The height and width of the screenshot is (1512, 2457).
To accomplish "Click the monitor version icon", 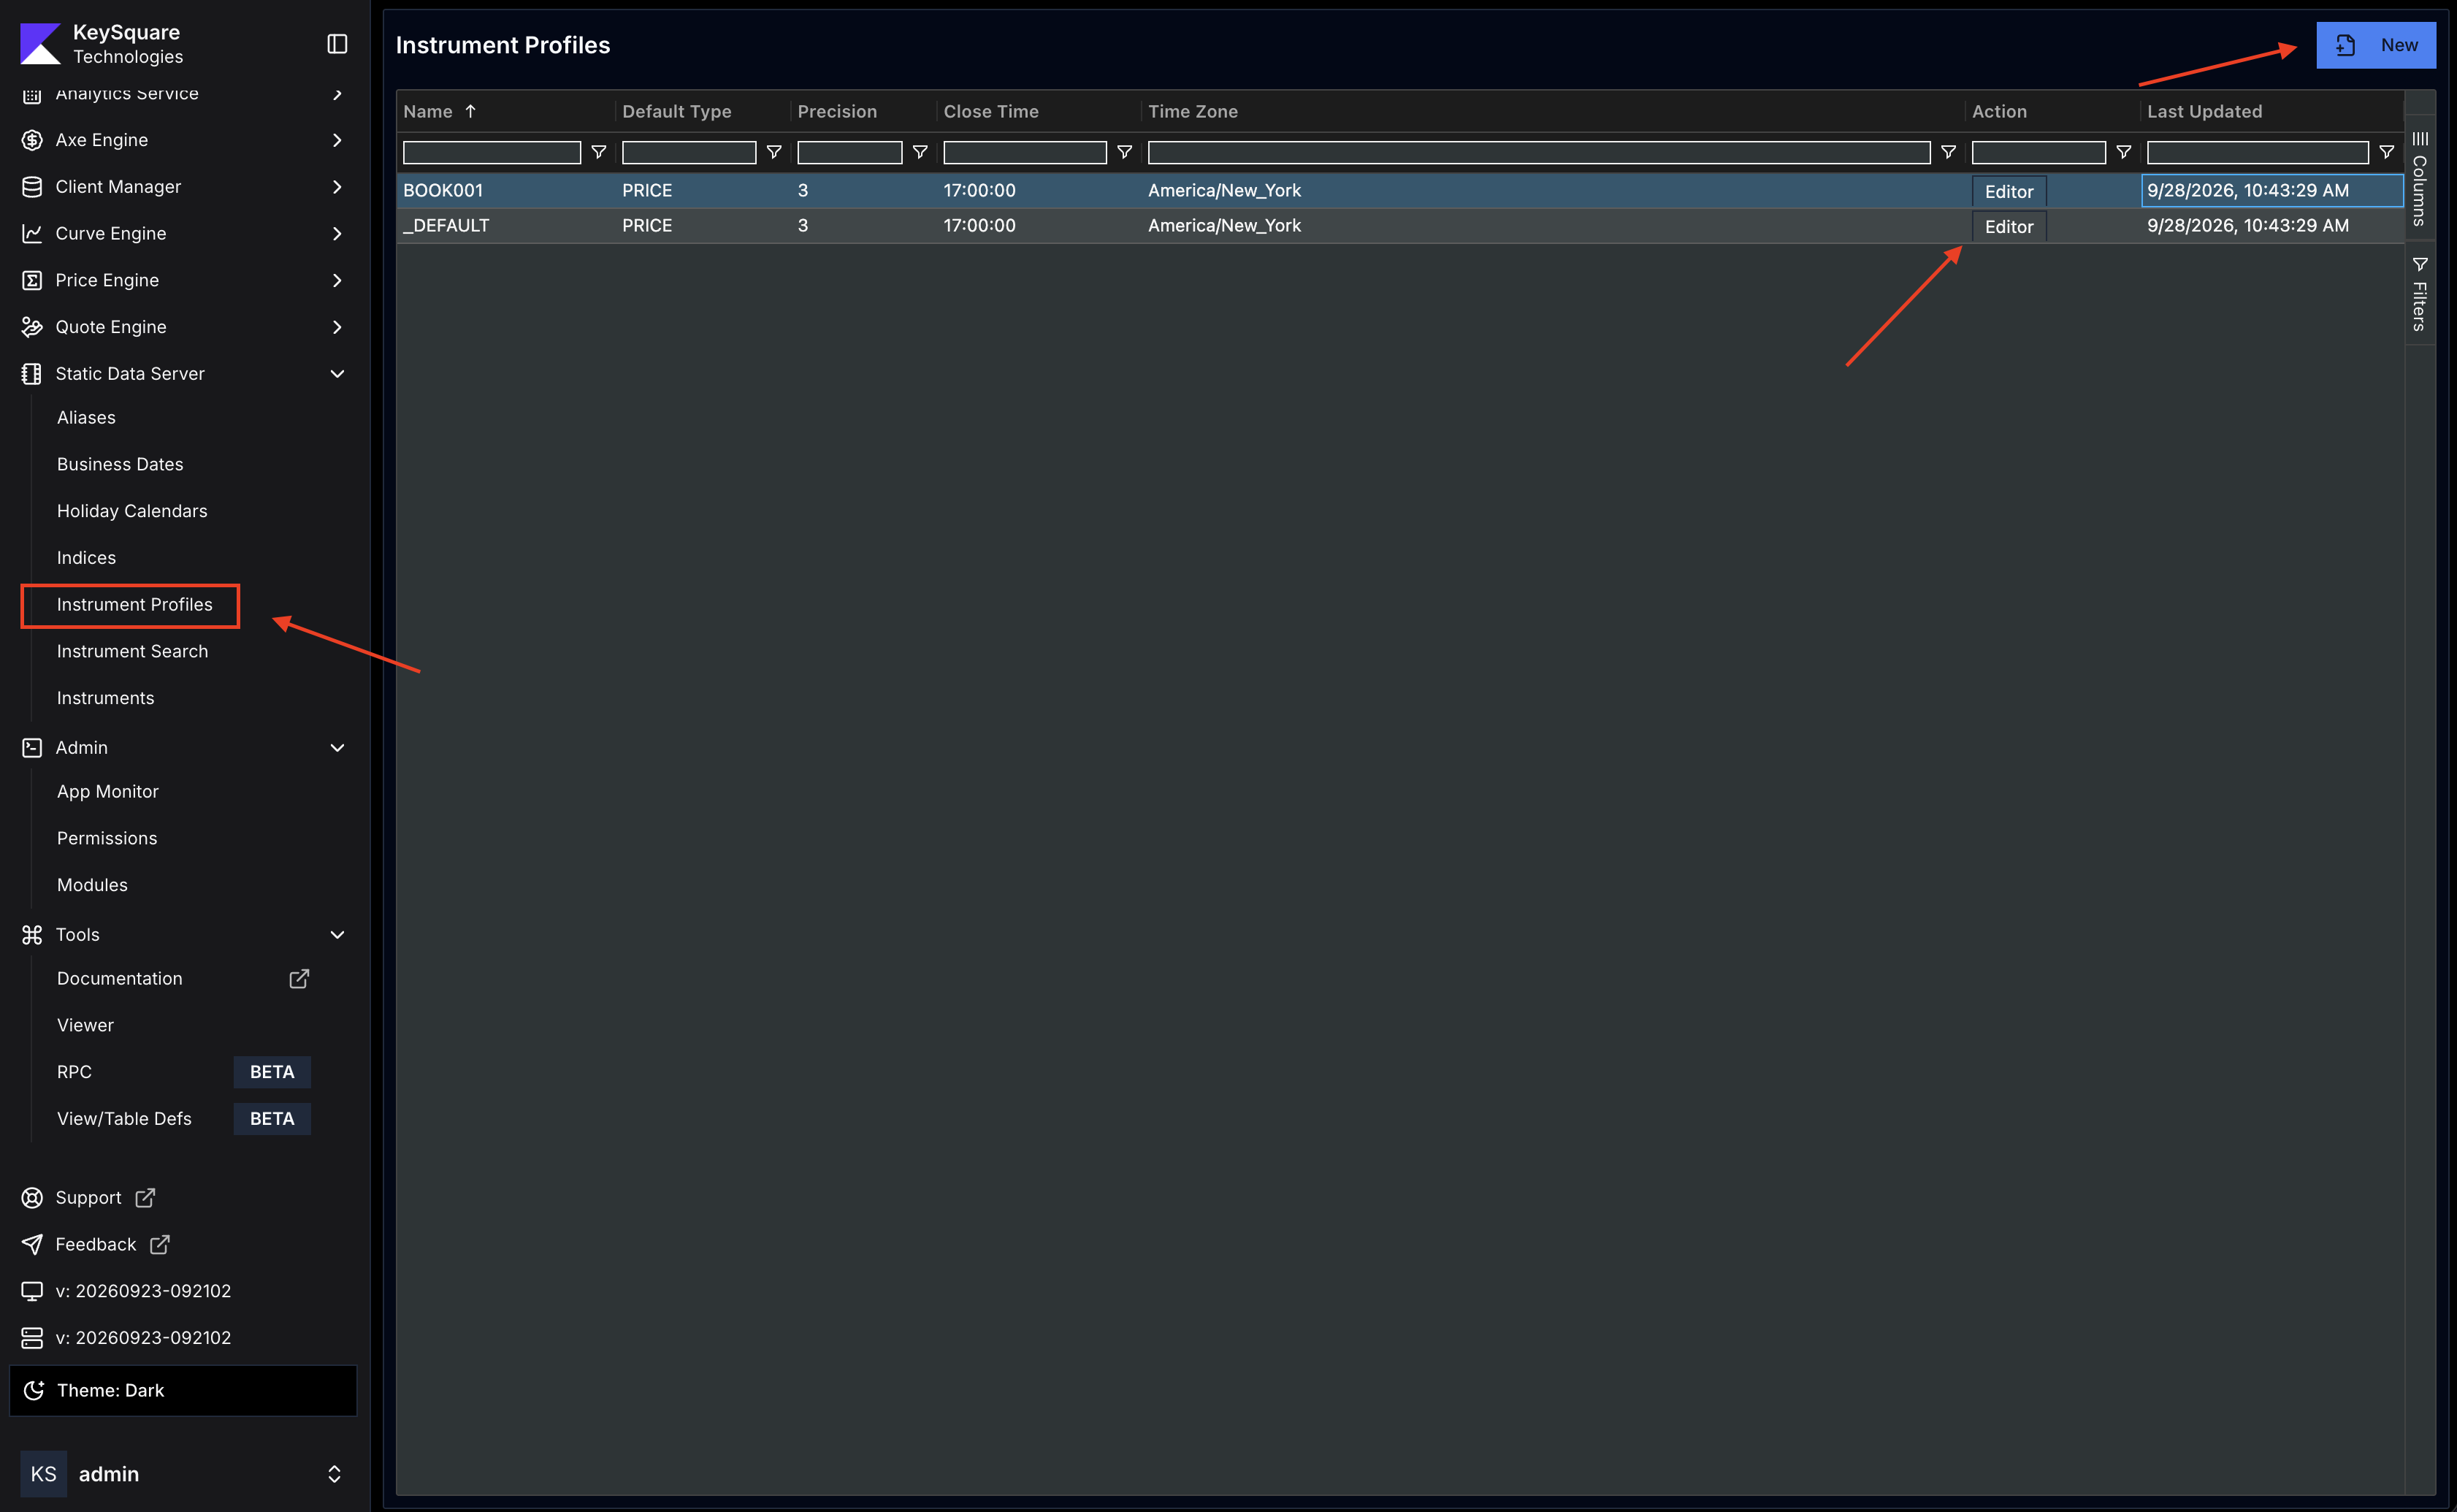I will pos(32,1291).
